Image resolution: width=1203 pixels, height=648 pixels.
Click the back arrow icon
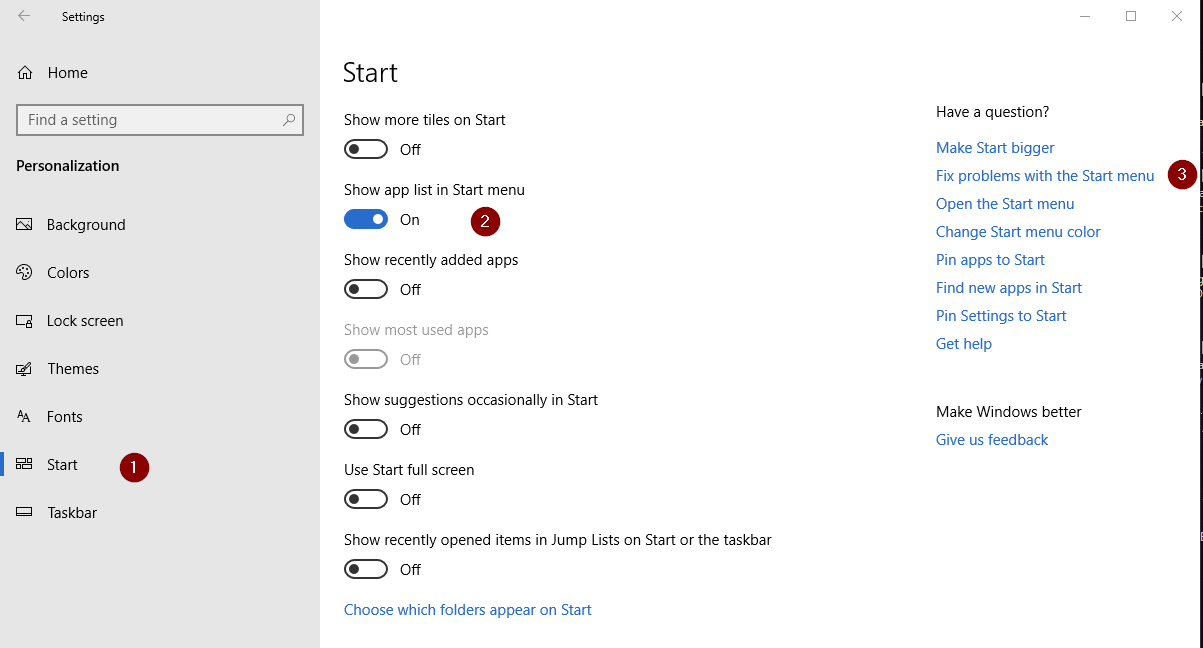[x=24, y=16]
